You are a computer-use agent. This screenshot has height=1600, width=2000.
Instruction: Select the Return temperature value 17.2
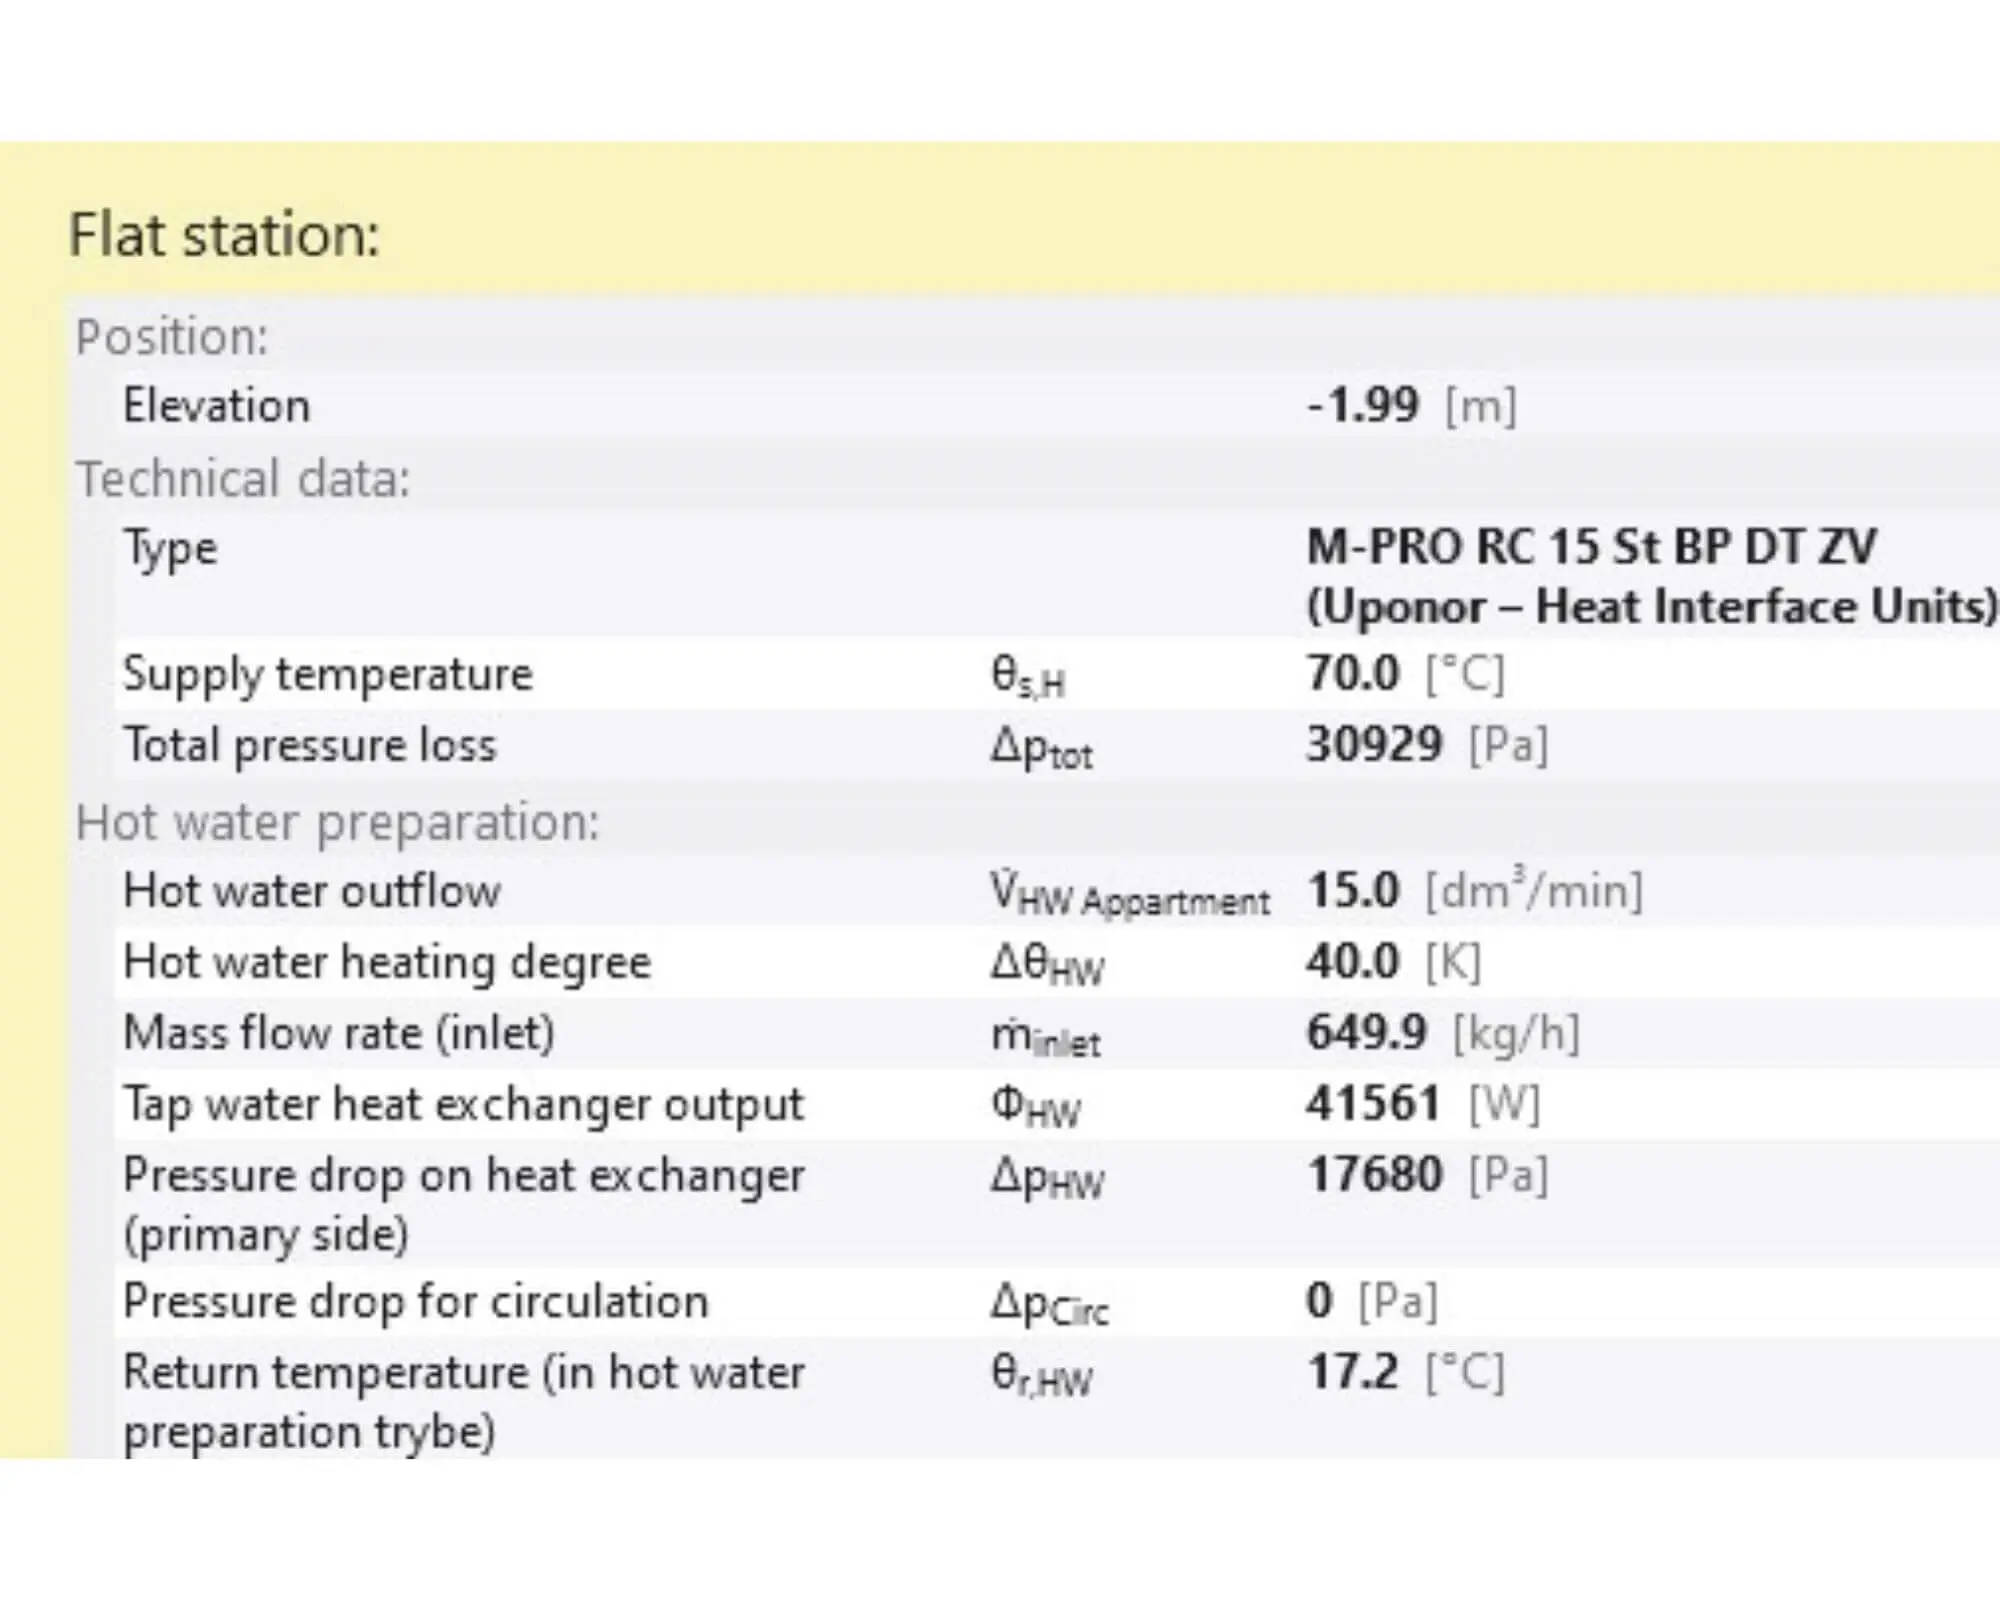pos(1352,1372)
